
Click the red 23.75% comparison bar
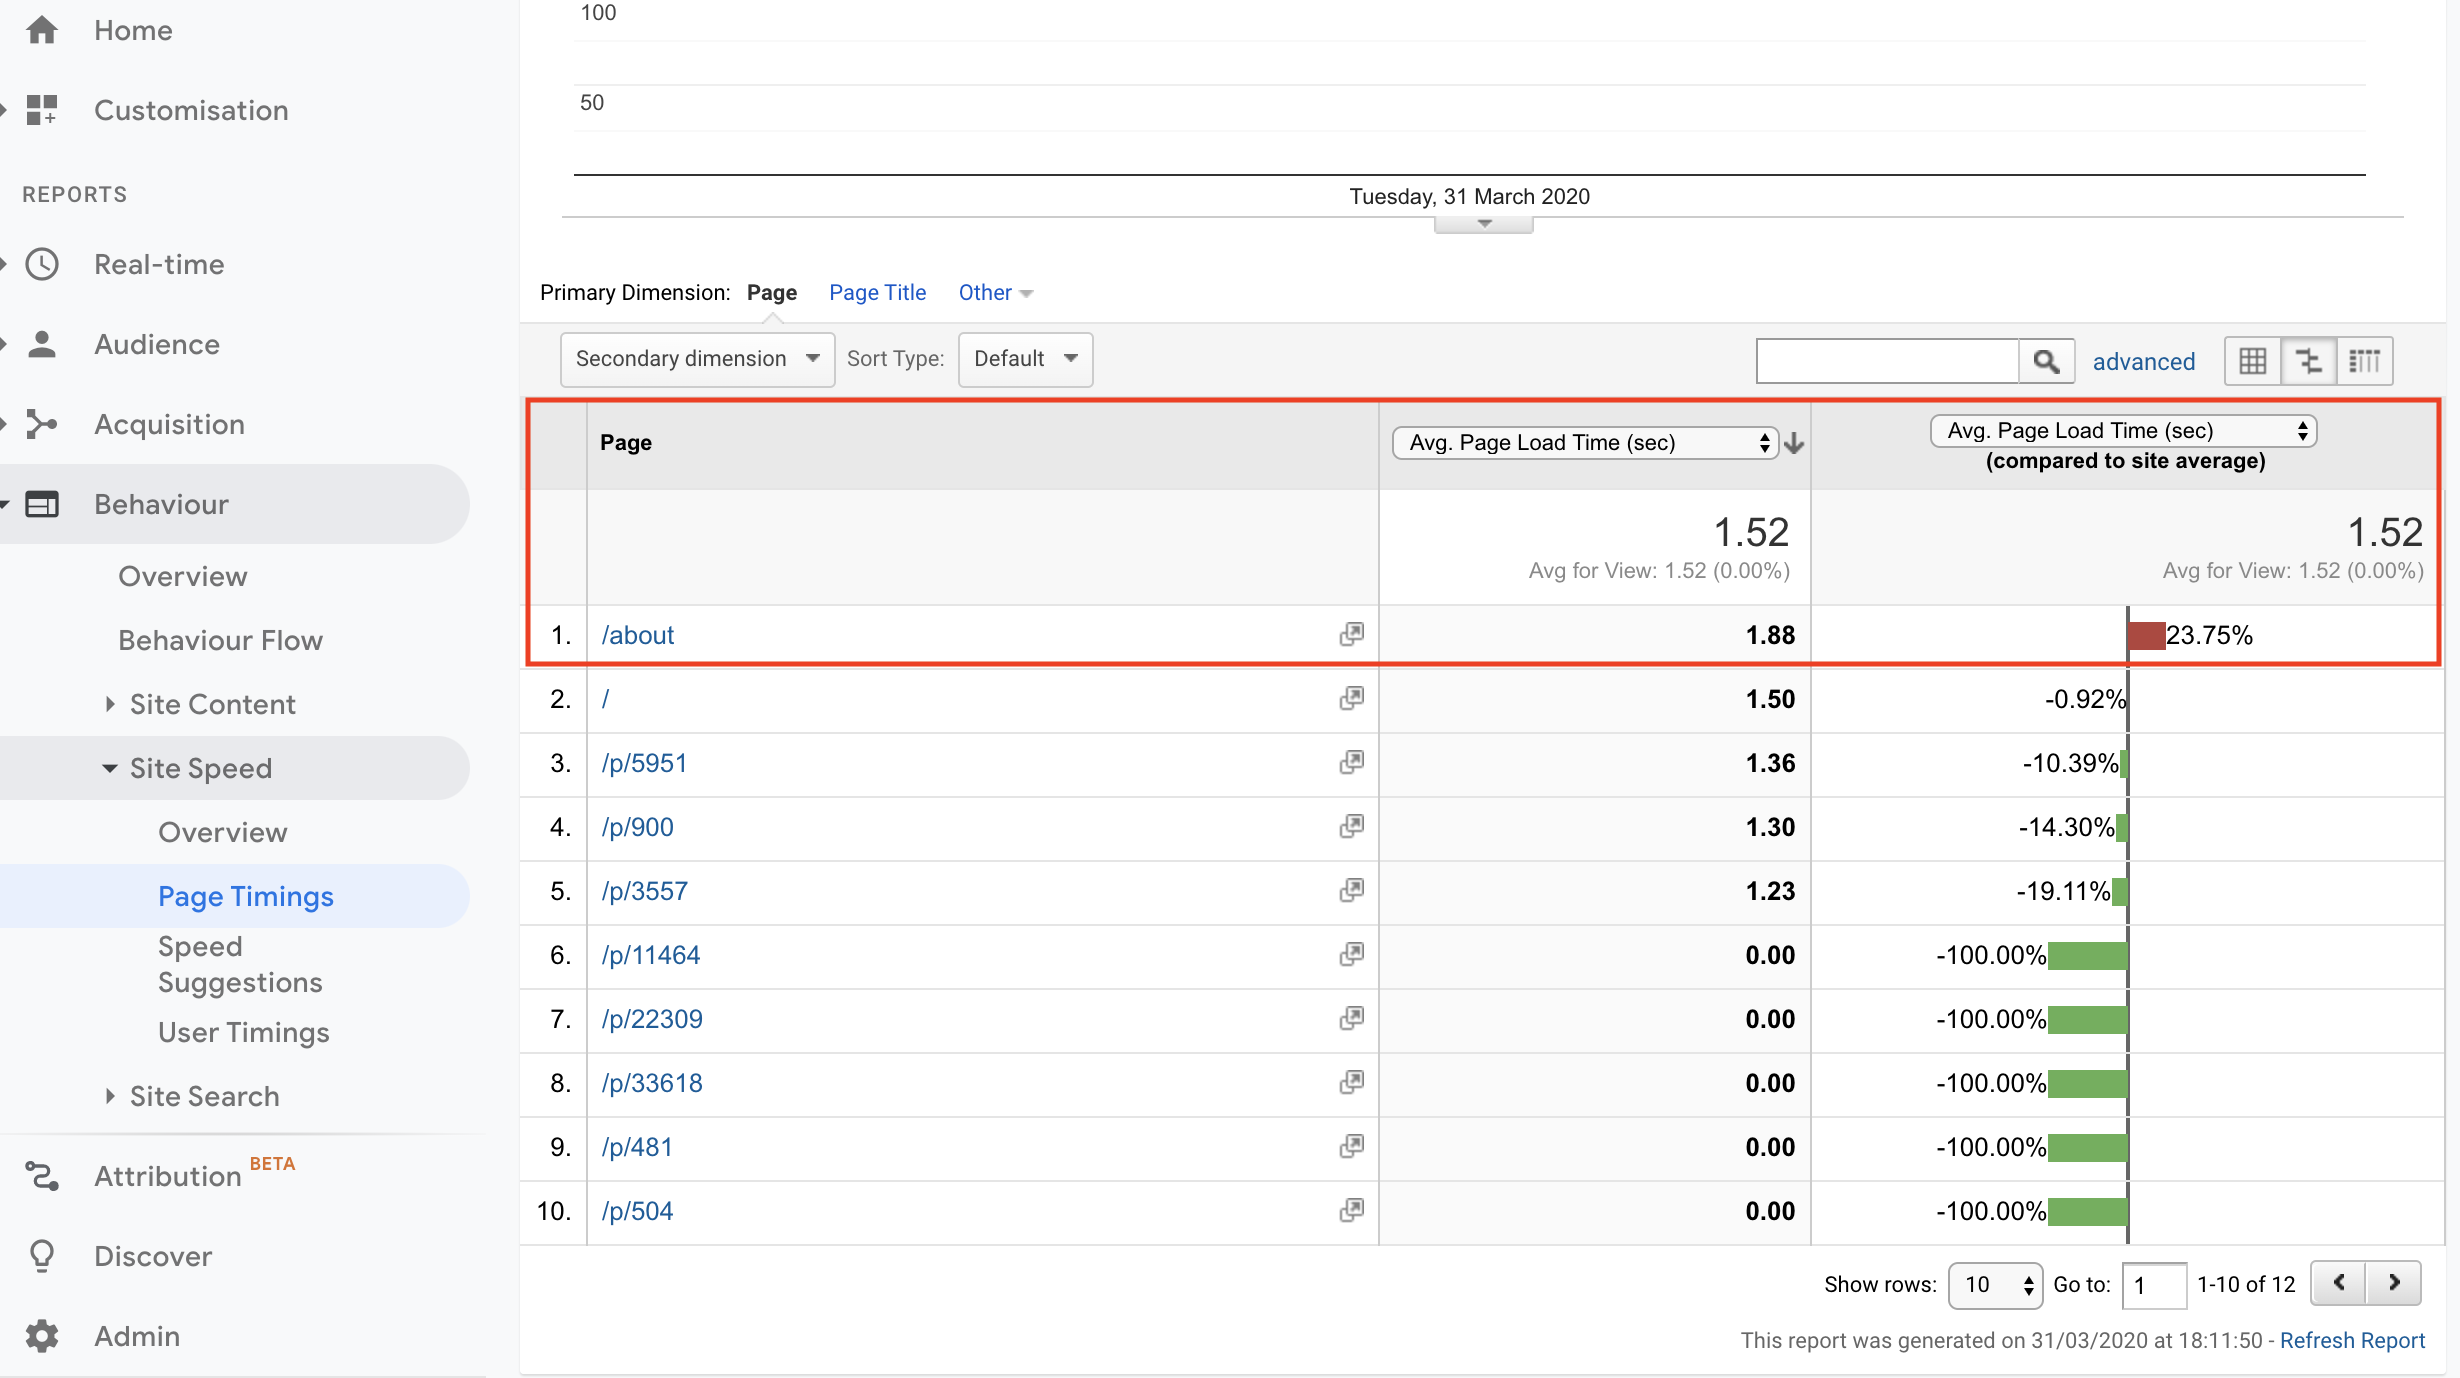click(2146, 635)
